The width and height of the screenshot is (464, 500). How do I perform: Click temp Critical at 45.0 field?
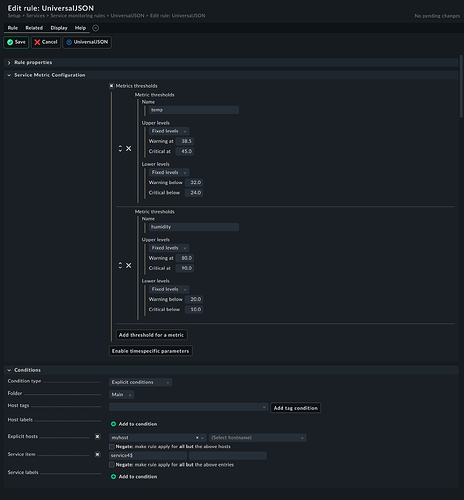[x=185, y=151]
